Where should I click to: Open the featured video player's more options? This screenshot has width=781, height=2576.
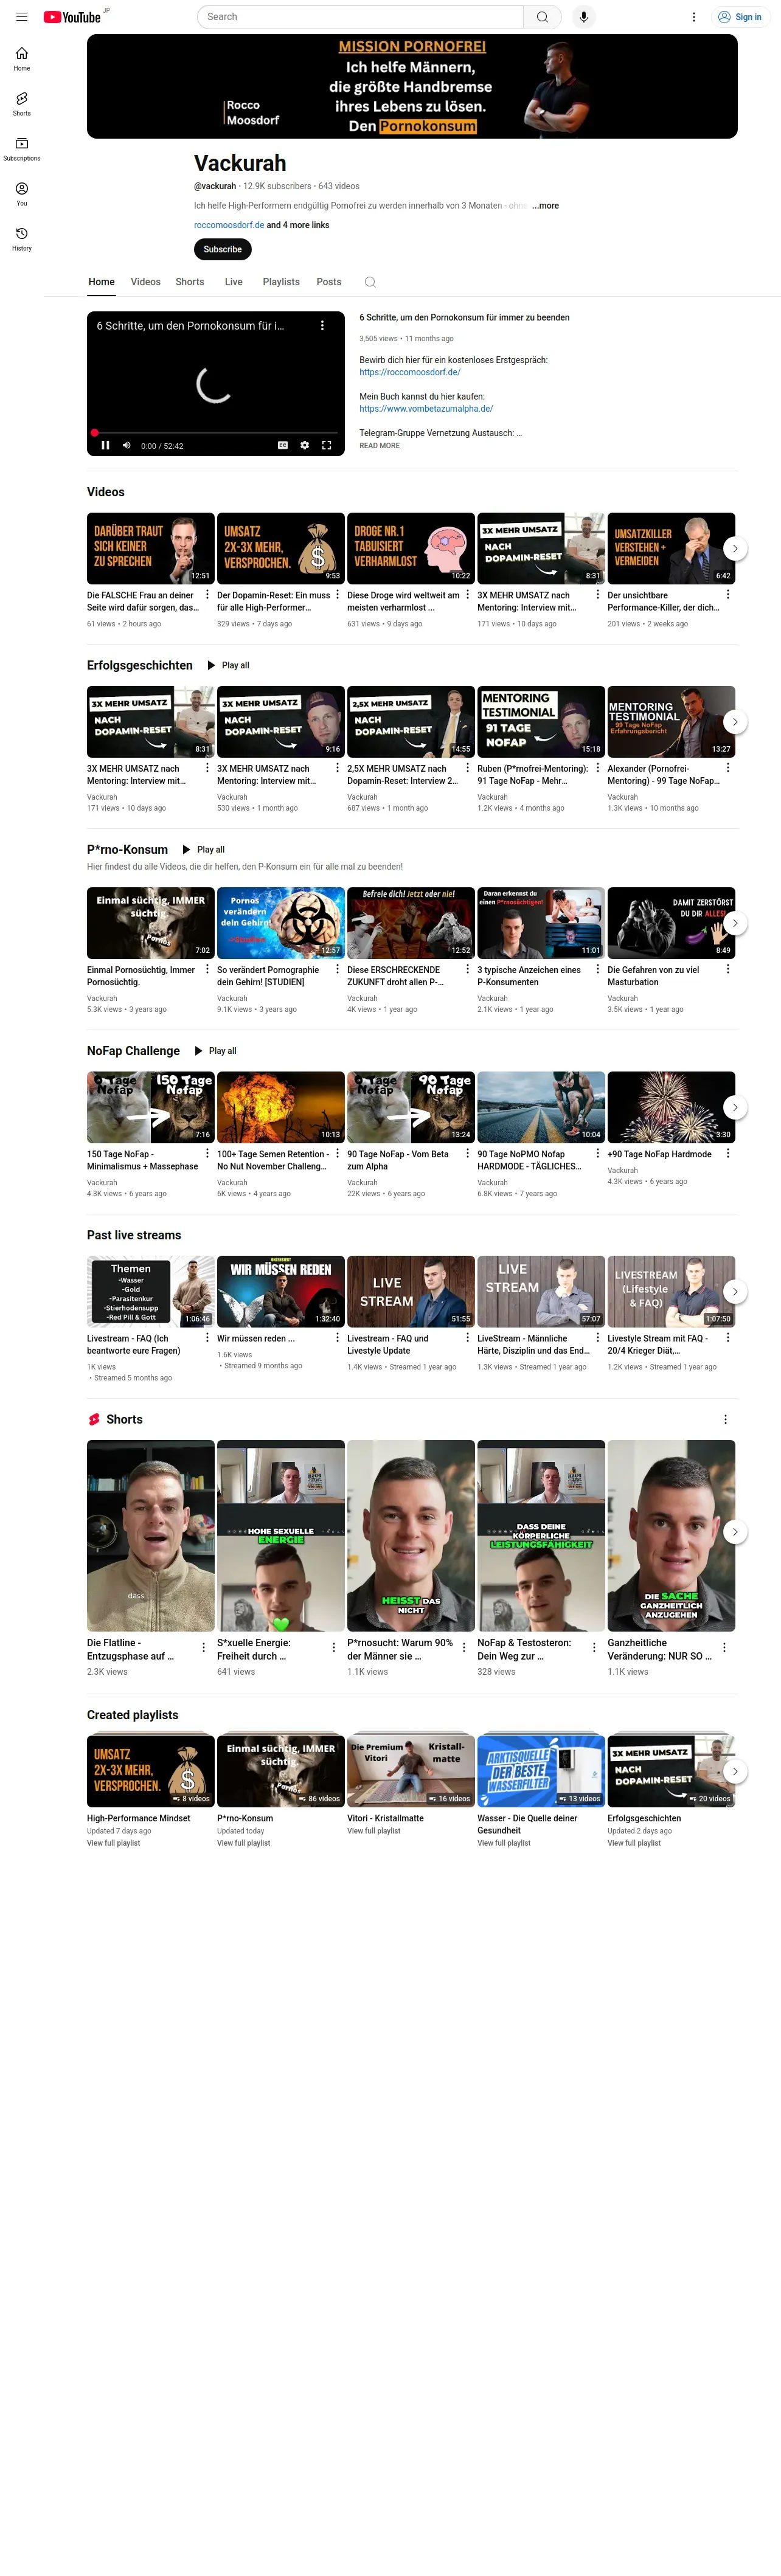point(322,326)
